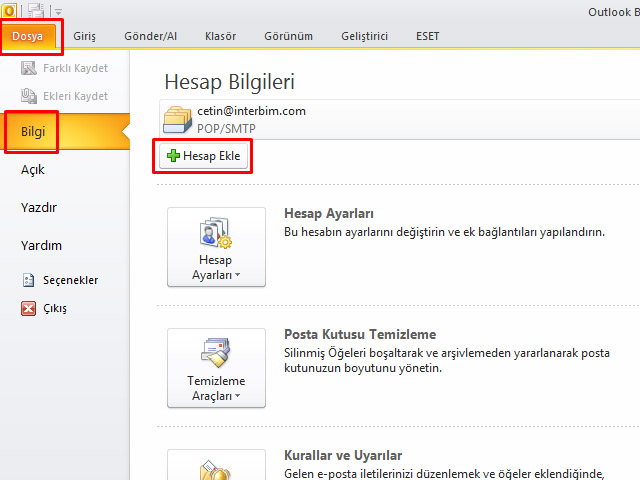Viewport: 640px width, 480px height.
Task: Go to the Görünüm tab
Action: [288, 37]
